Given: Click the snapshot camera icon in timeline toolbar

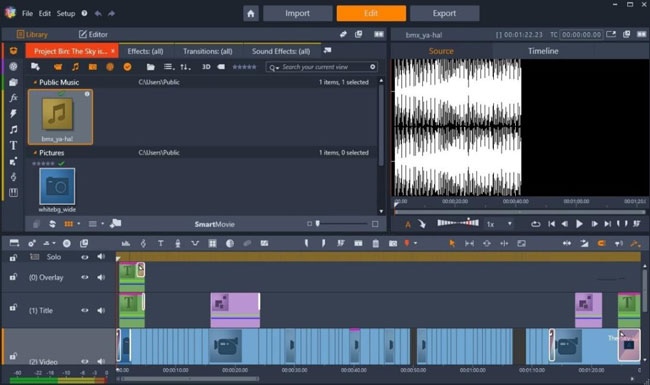Looking at the screenshot, I should 393,244.
